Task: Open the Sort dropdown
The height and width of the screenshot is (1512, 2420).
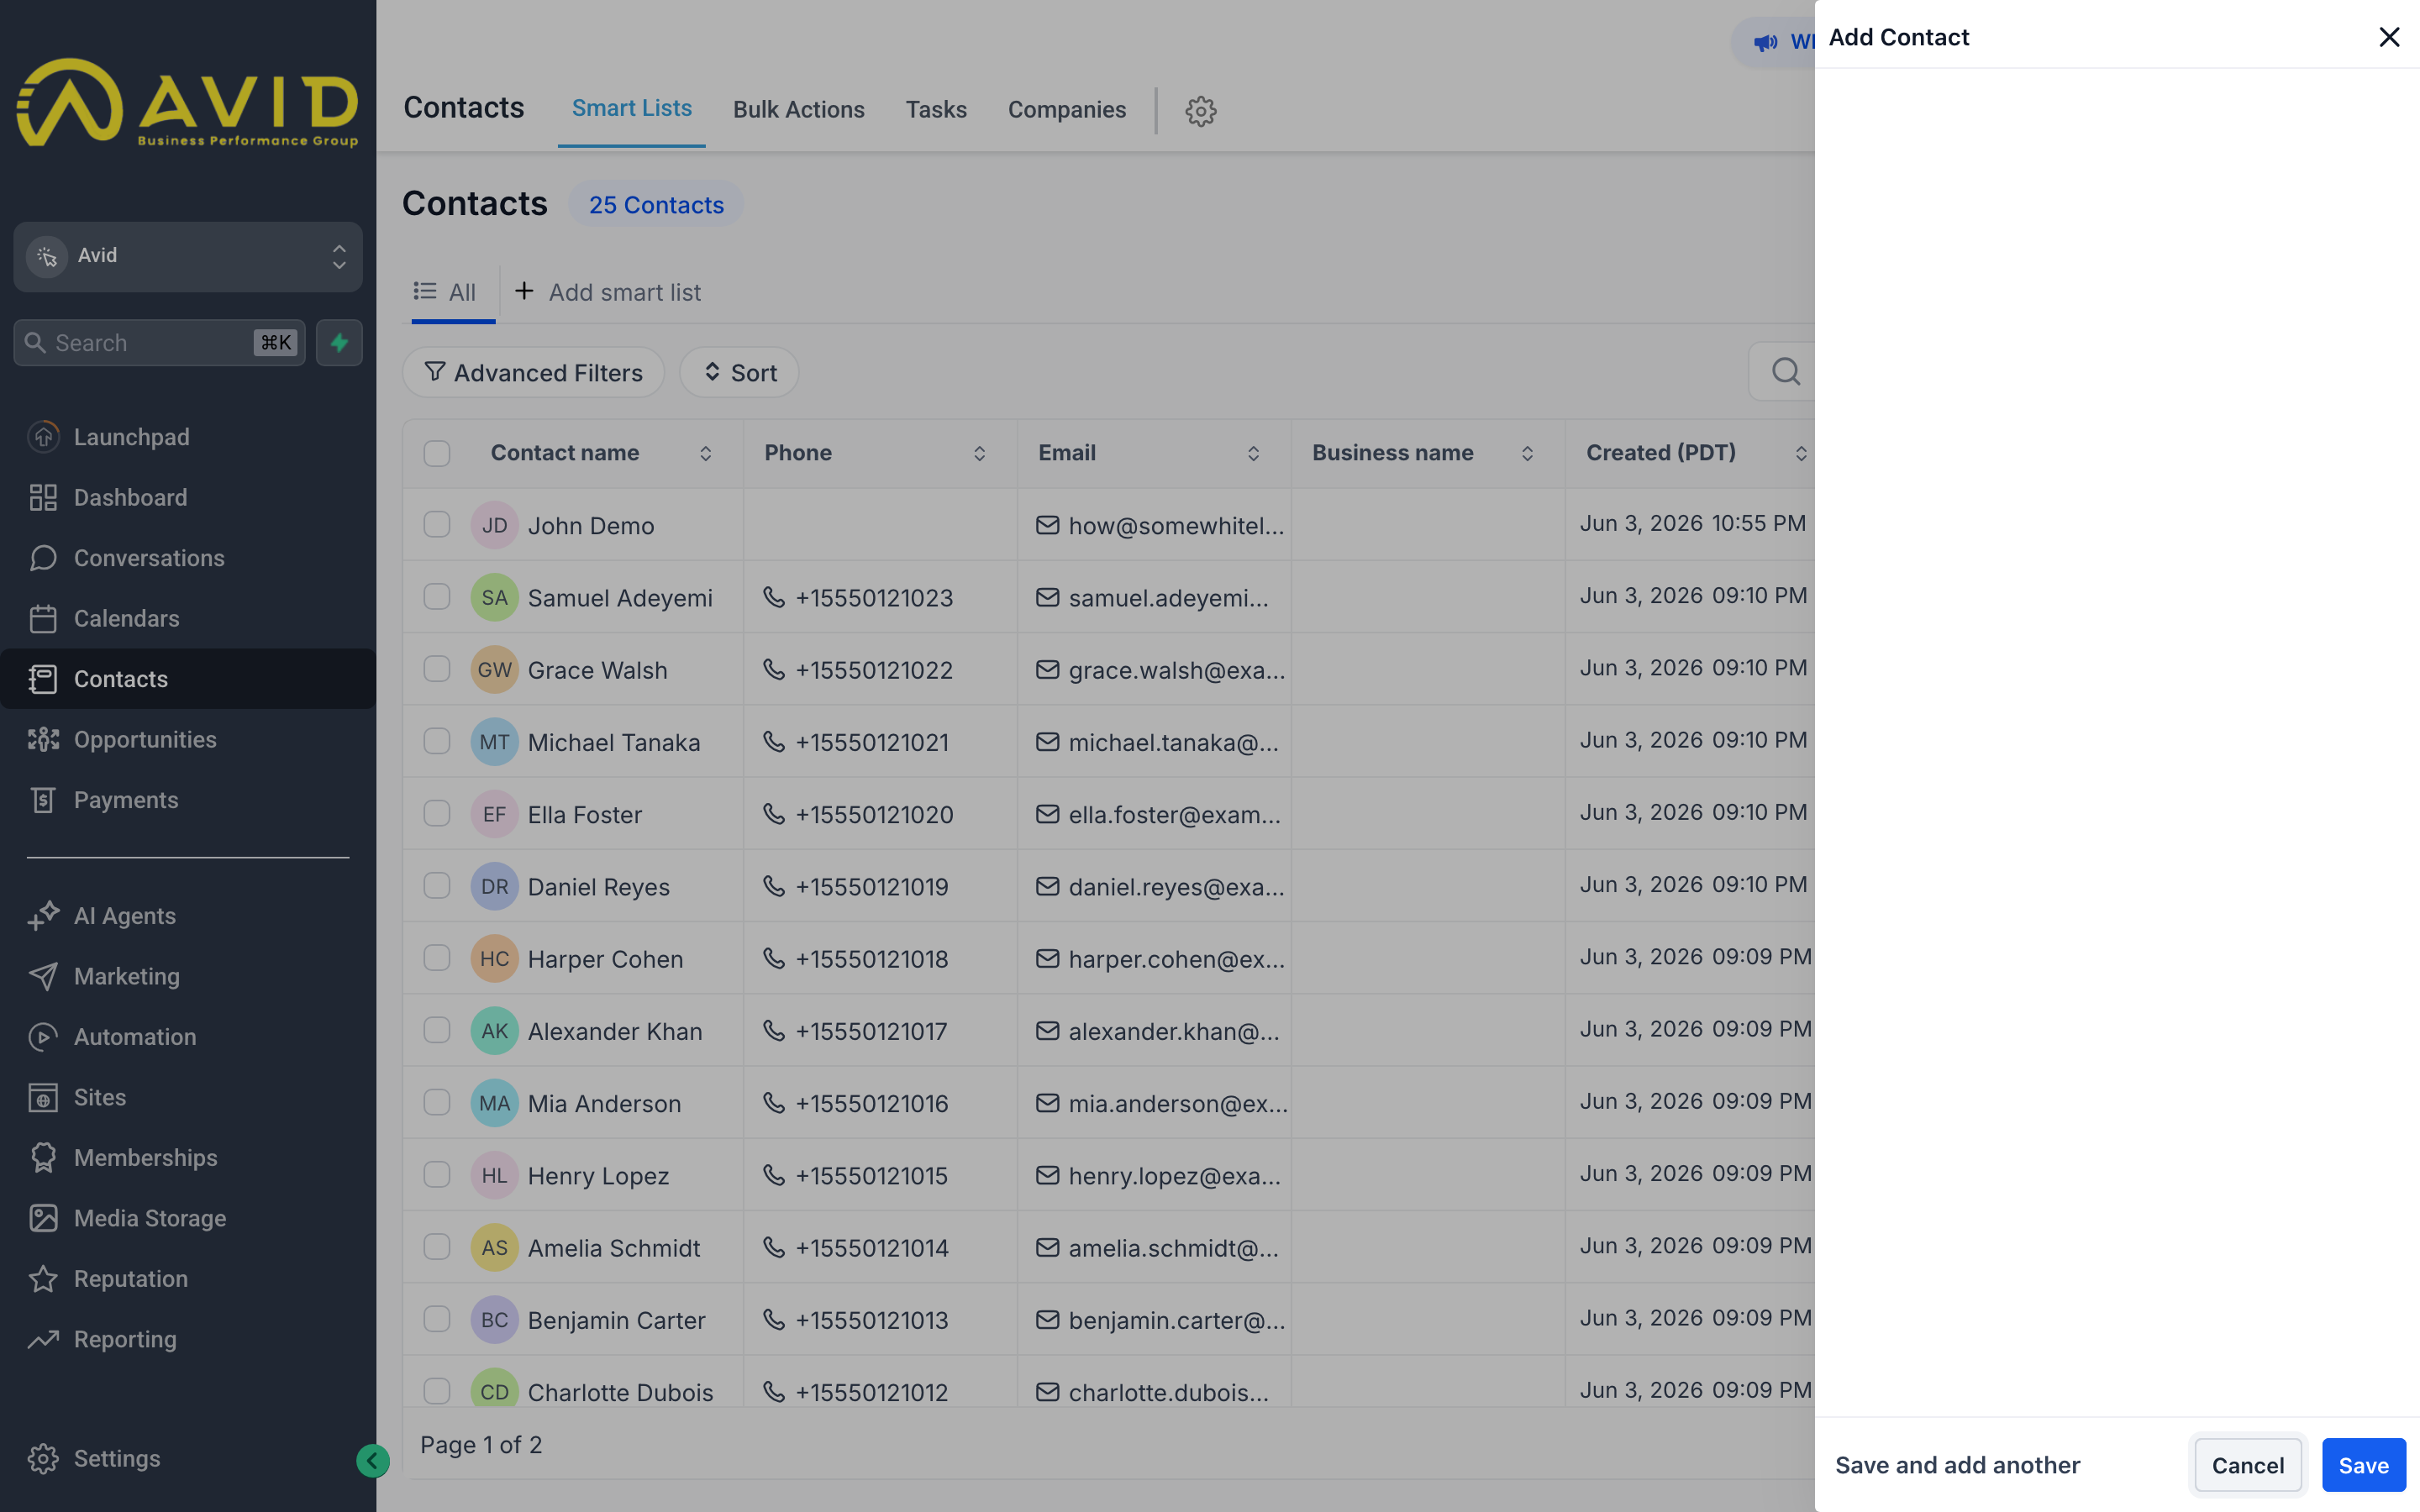Action: (739, 372)
